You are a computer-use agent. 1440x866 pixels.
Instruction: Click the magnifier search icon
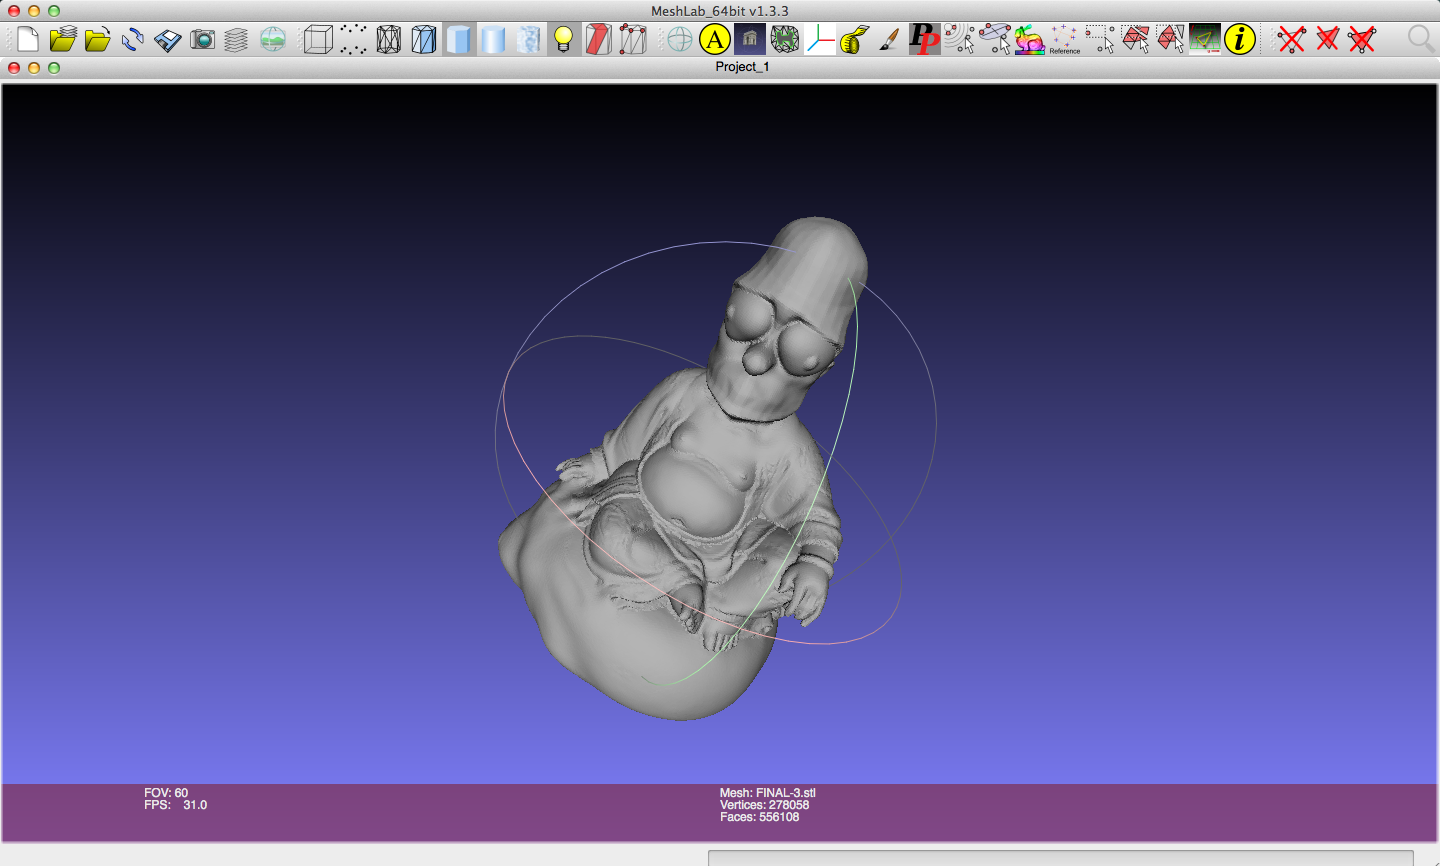point(1420,40)
